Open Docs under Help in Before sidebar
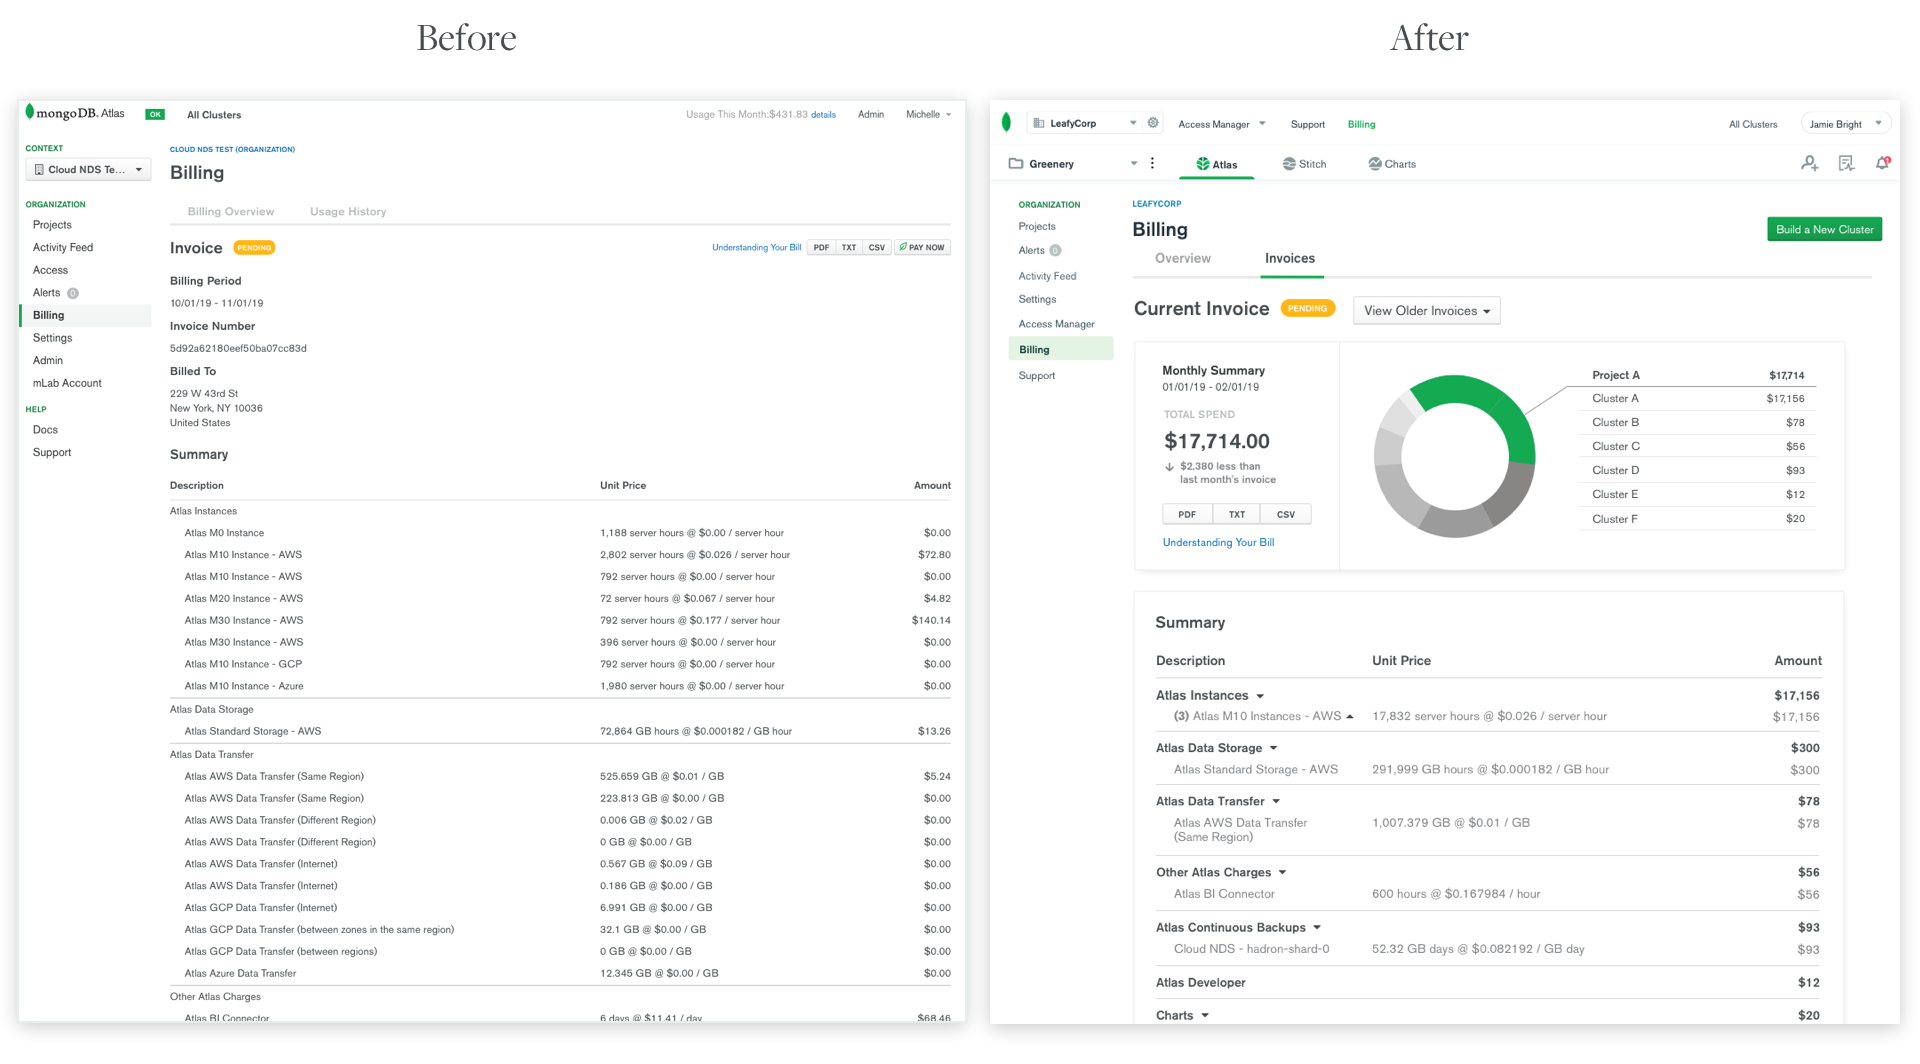The width and height of the screenshot is (1920, 1064). (45, 429)
